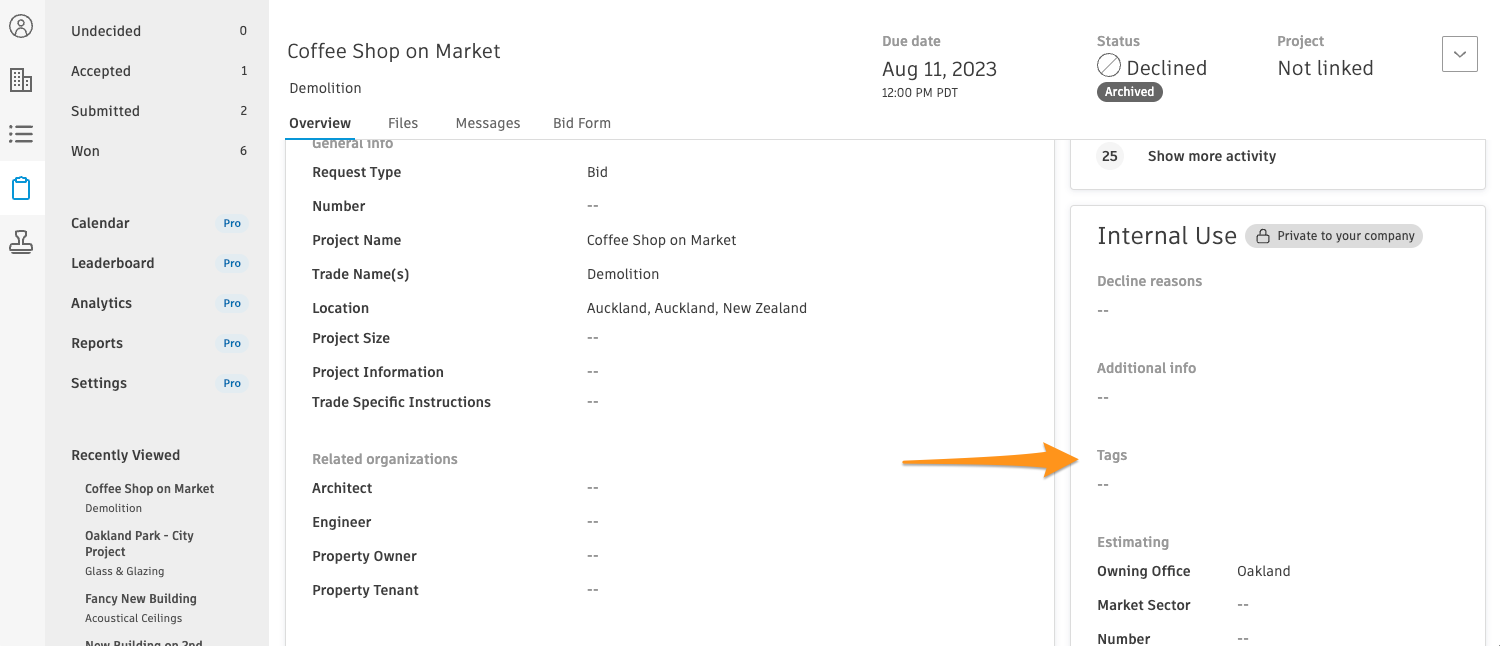Filter bids by Submitted
The image size is (1500, 646).
click(x=105, y=111)
